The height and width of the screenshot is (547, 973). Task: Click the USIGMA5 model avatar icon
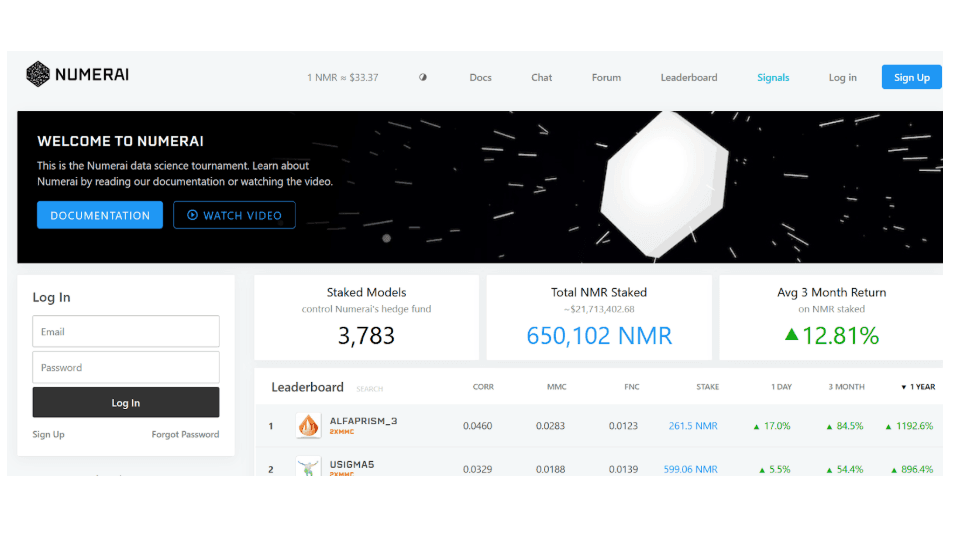click(x=308, y=466)
